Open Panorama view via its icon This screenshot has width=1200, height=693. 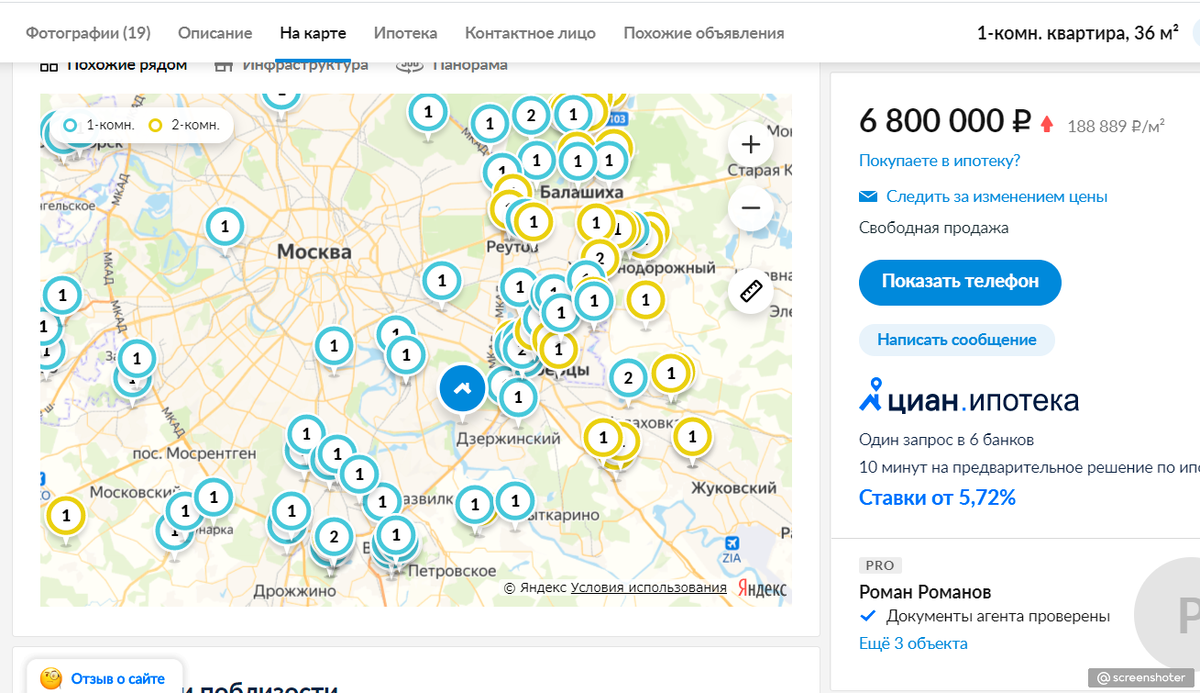point(409,63)
